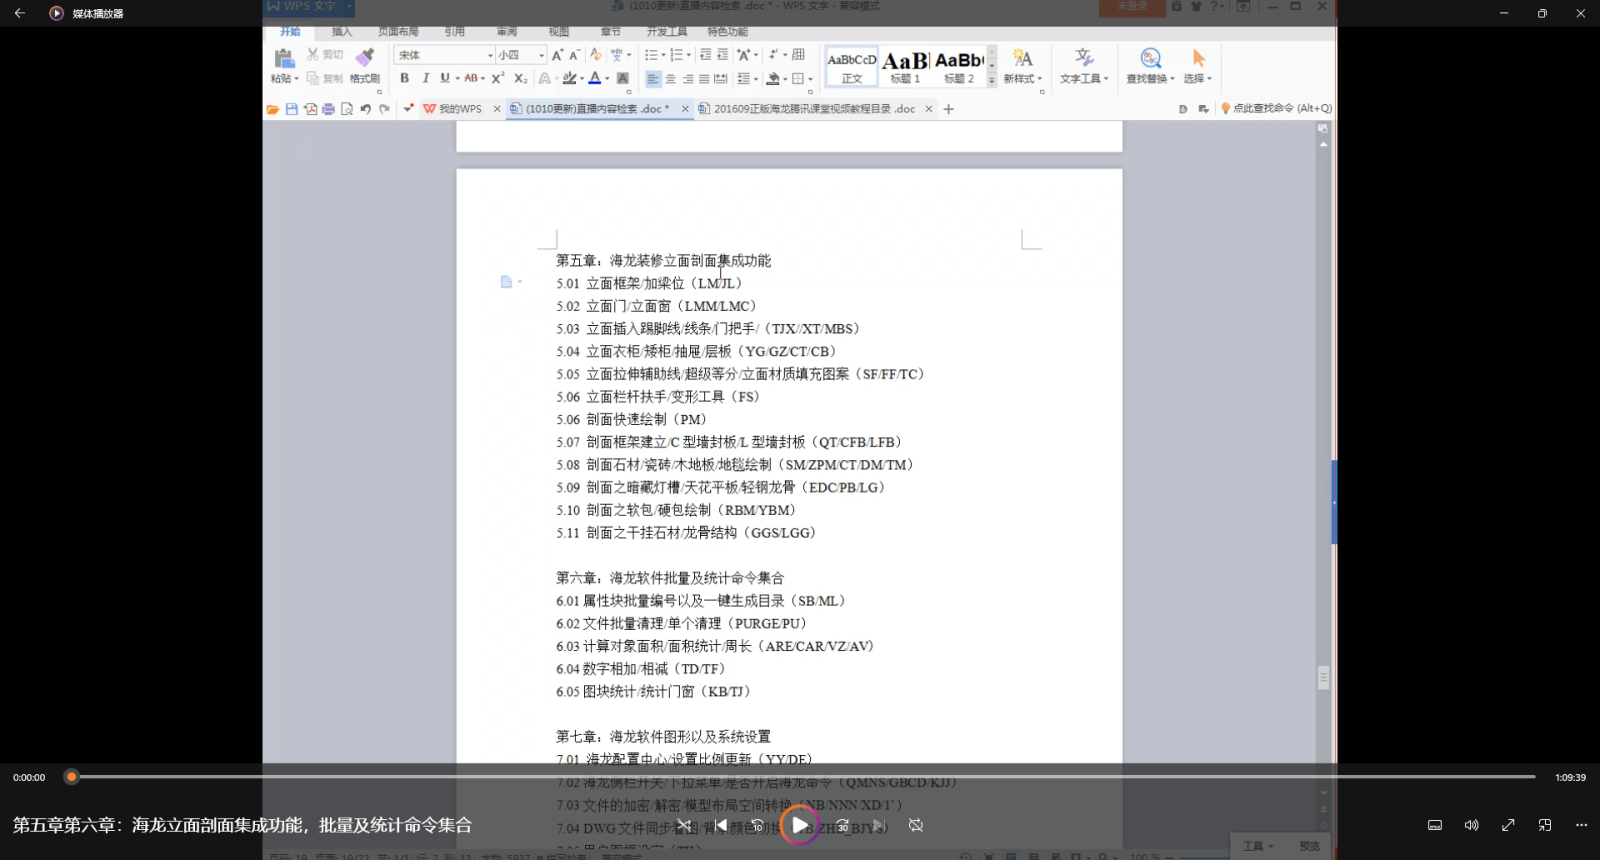Skip forward 30 seconds

click(842, 825)
